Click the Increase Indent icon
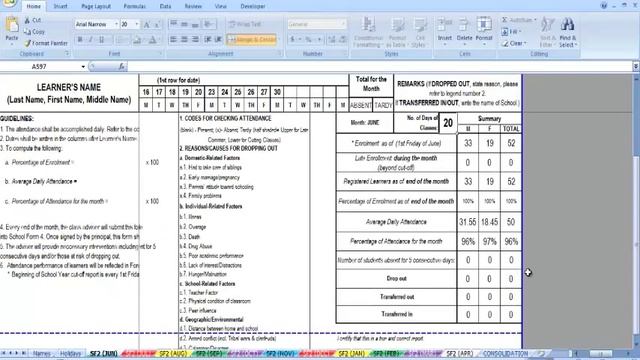Image resolution: width=640 pixels, height=360 pixels. pos(218,40)
